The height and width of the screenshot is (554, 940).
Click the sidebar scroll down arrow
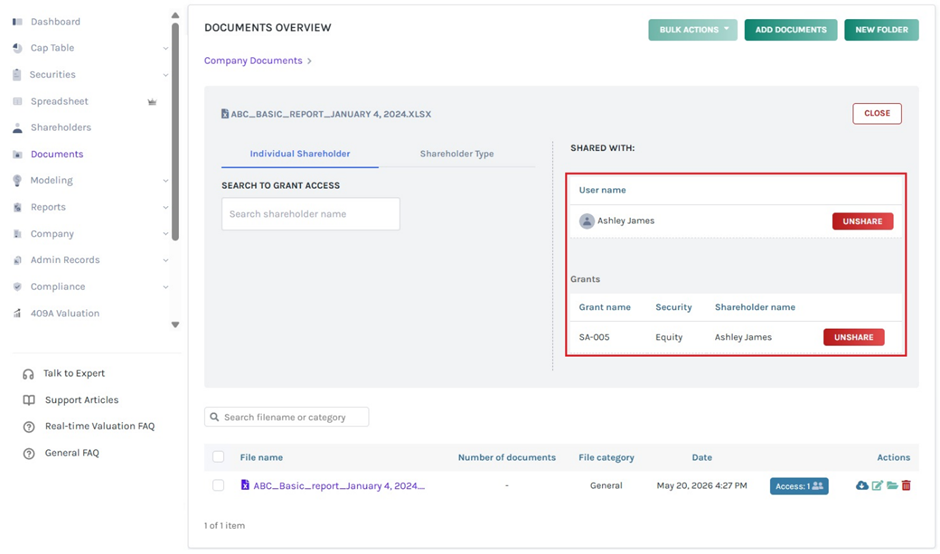click(x=175, y=325)
